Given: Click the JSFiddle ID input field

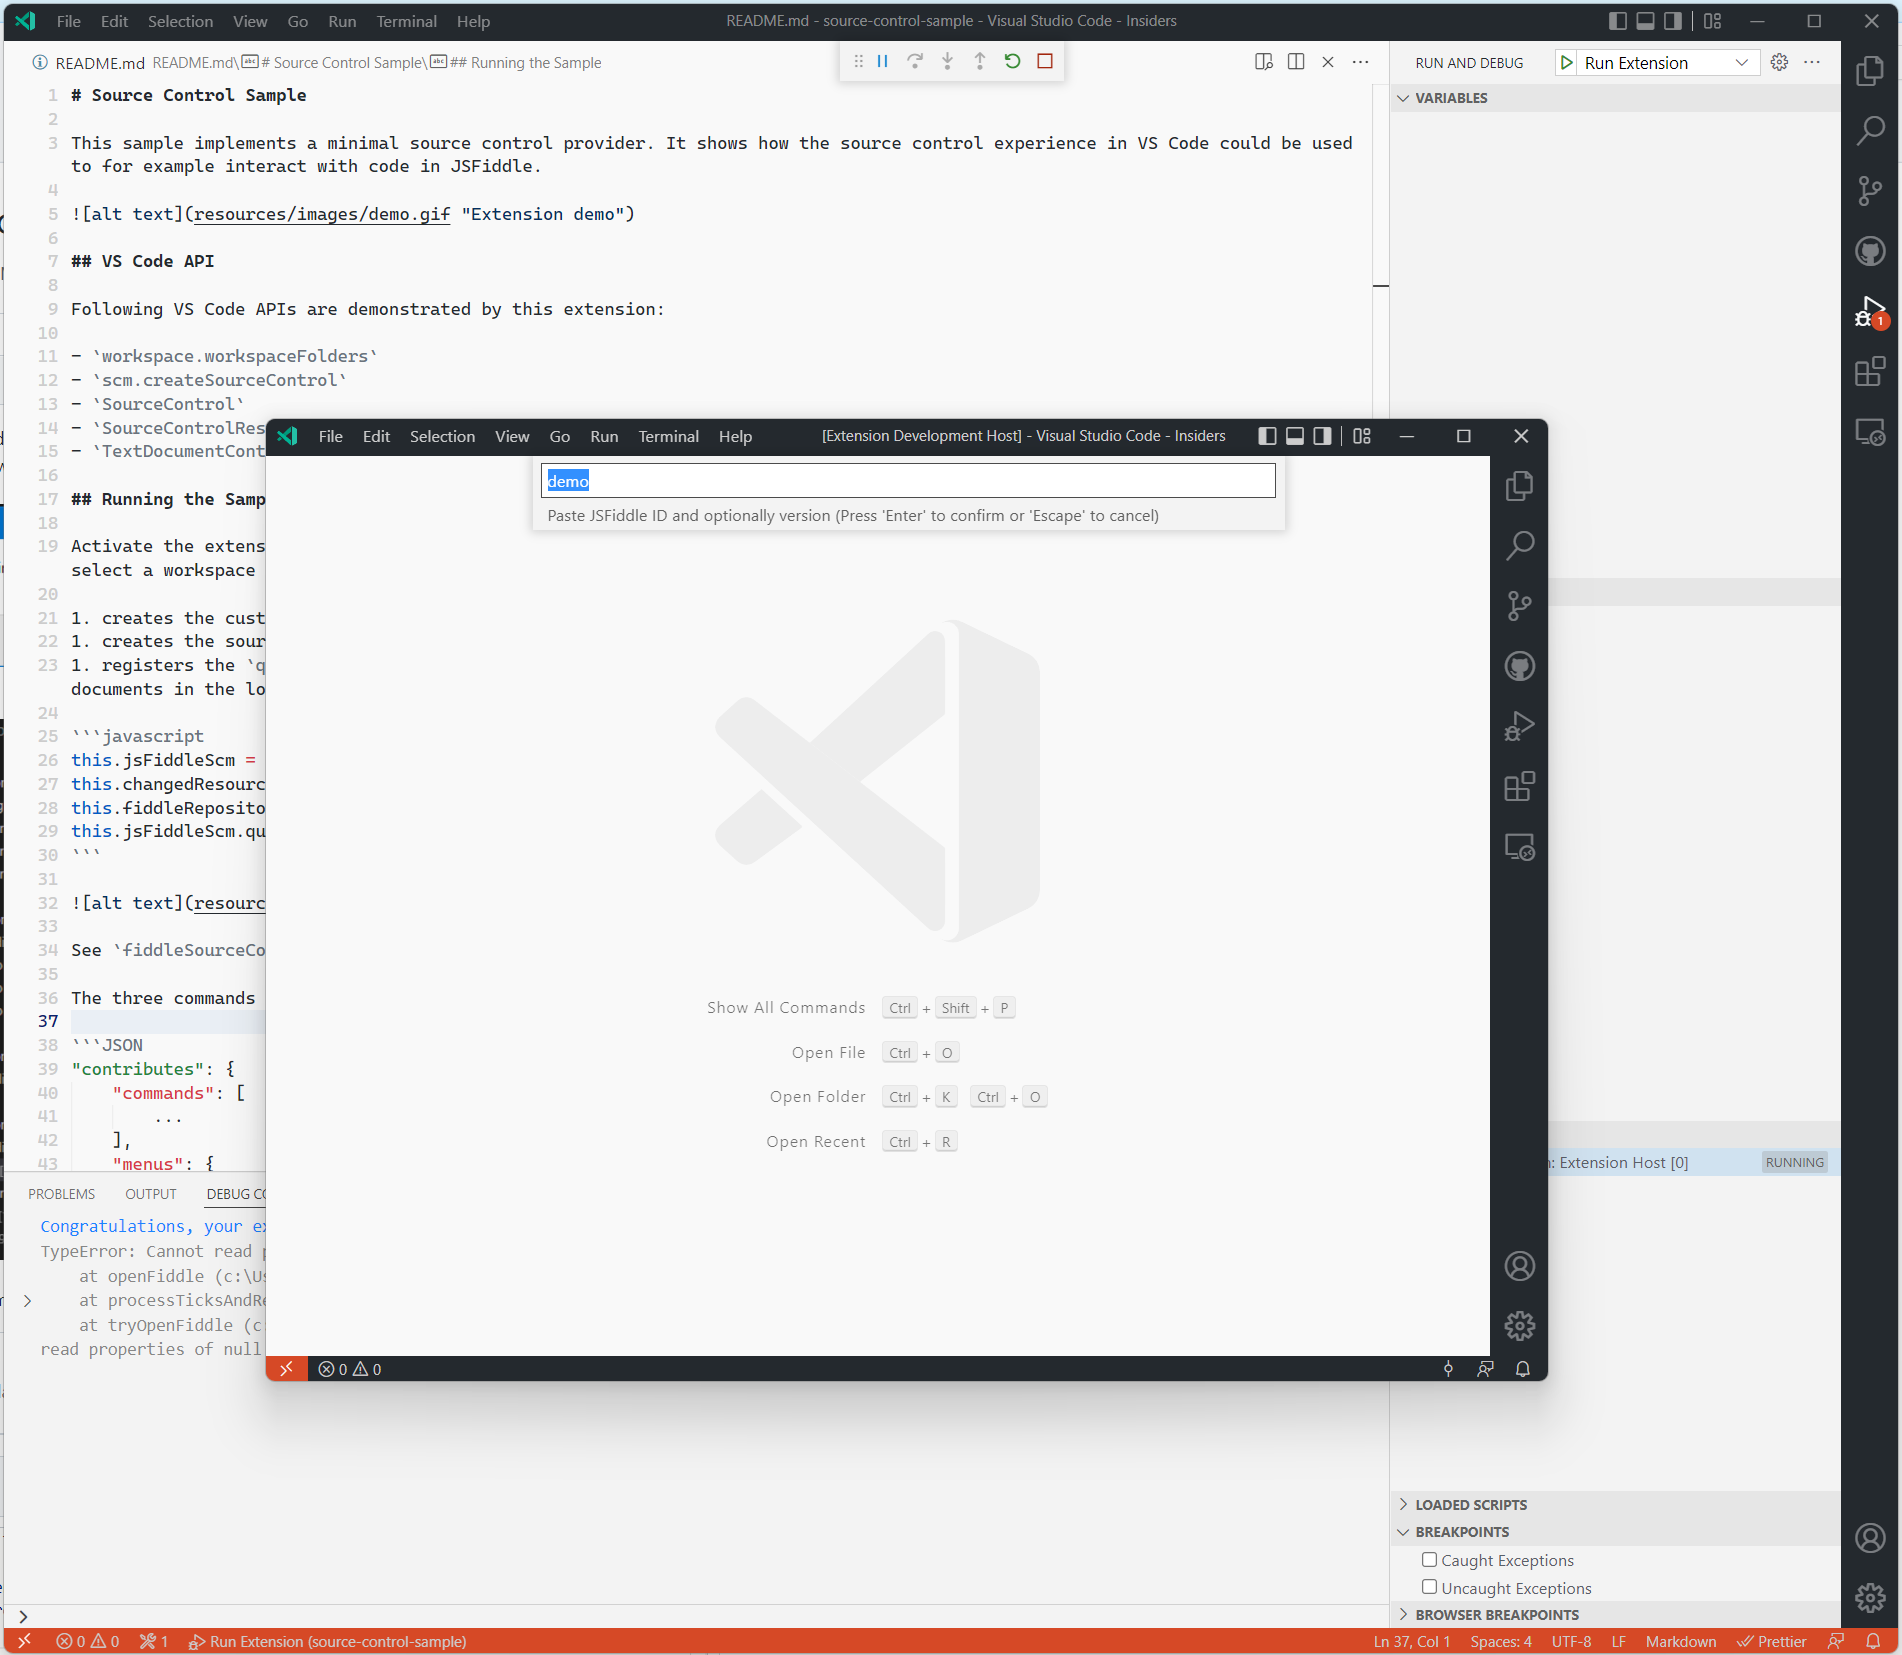Looking at the screenshot, I should (908, 480).
